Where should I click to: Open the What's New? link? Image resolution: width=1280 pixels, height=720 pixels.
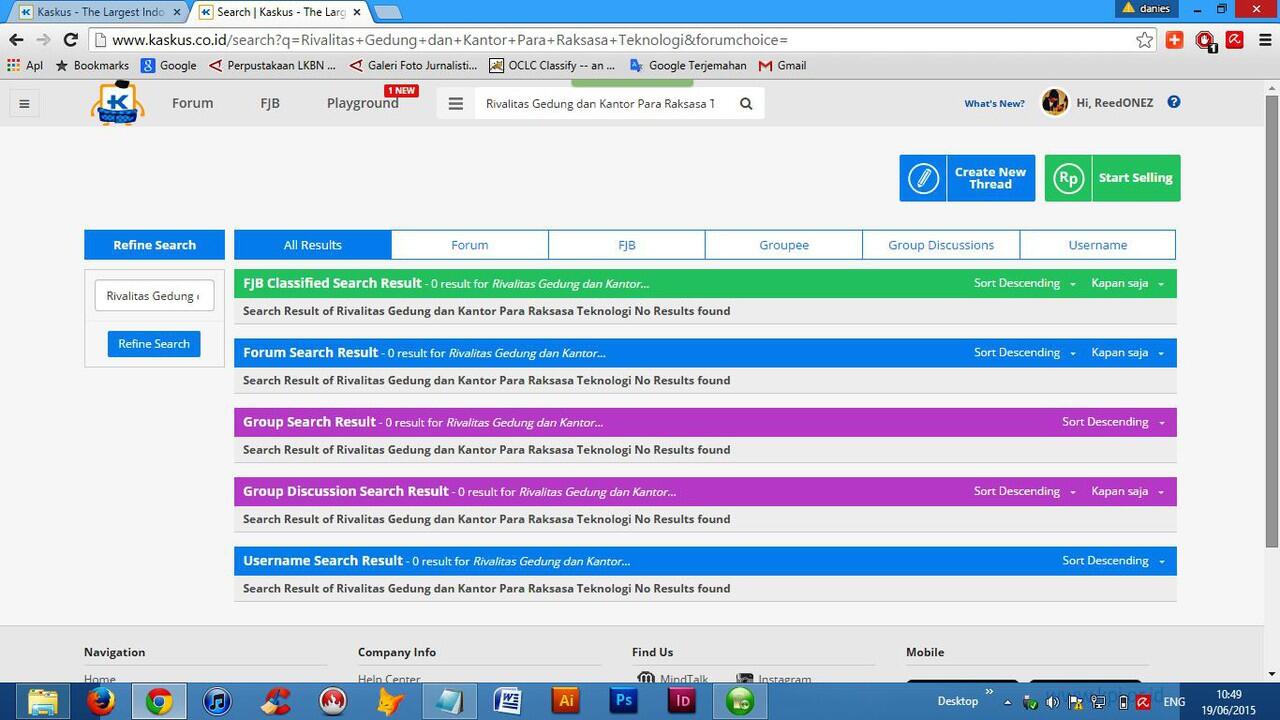994,103
